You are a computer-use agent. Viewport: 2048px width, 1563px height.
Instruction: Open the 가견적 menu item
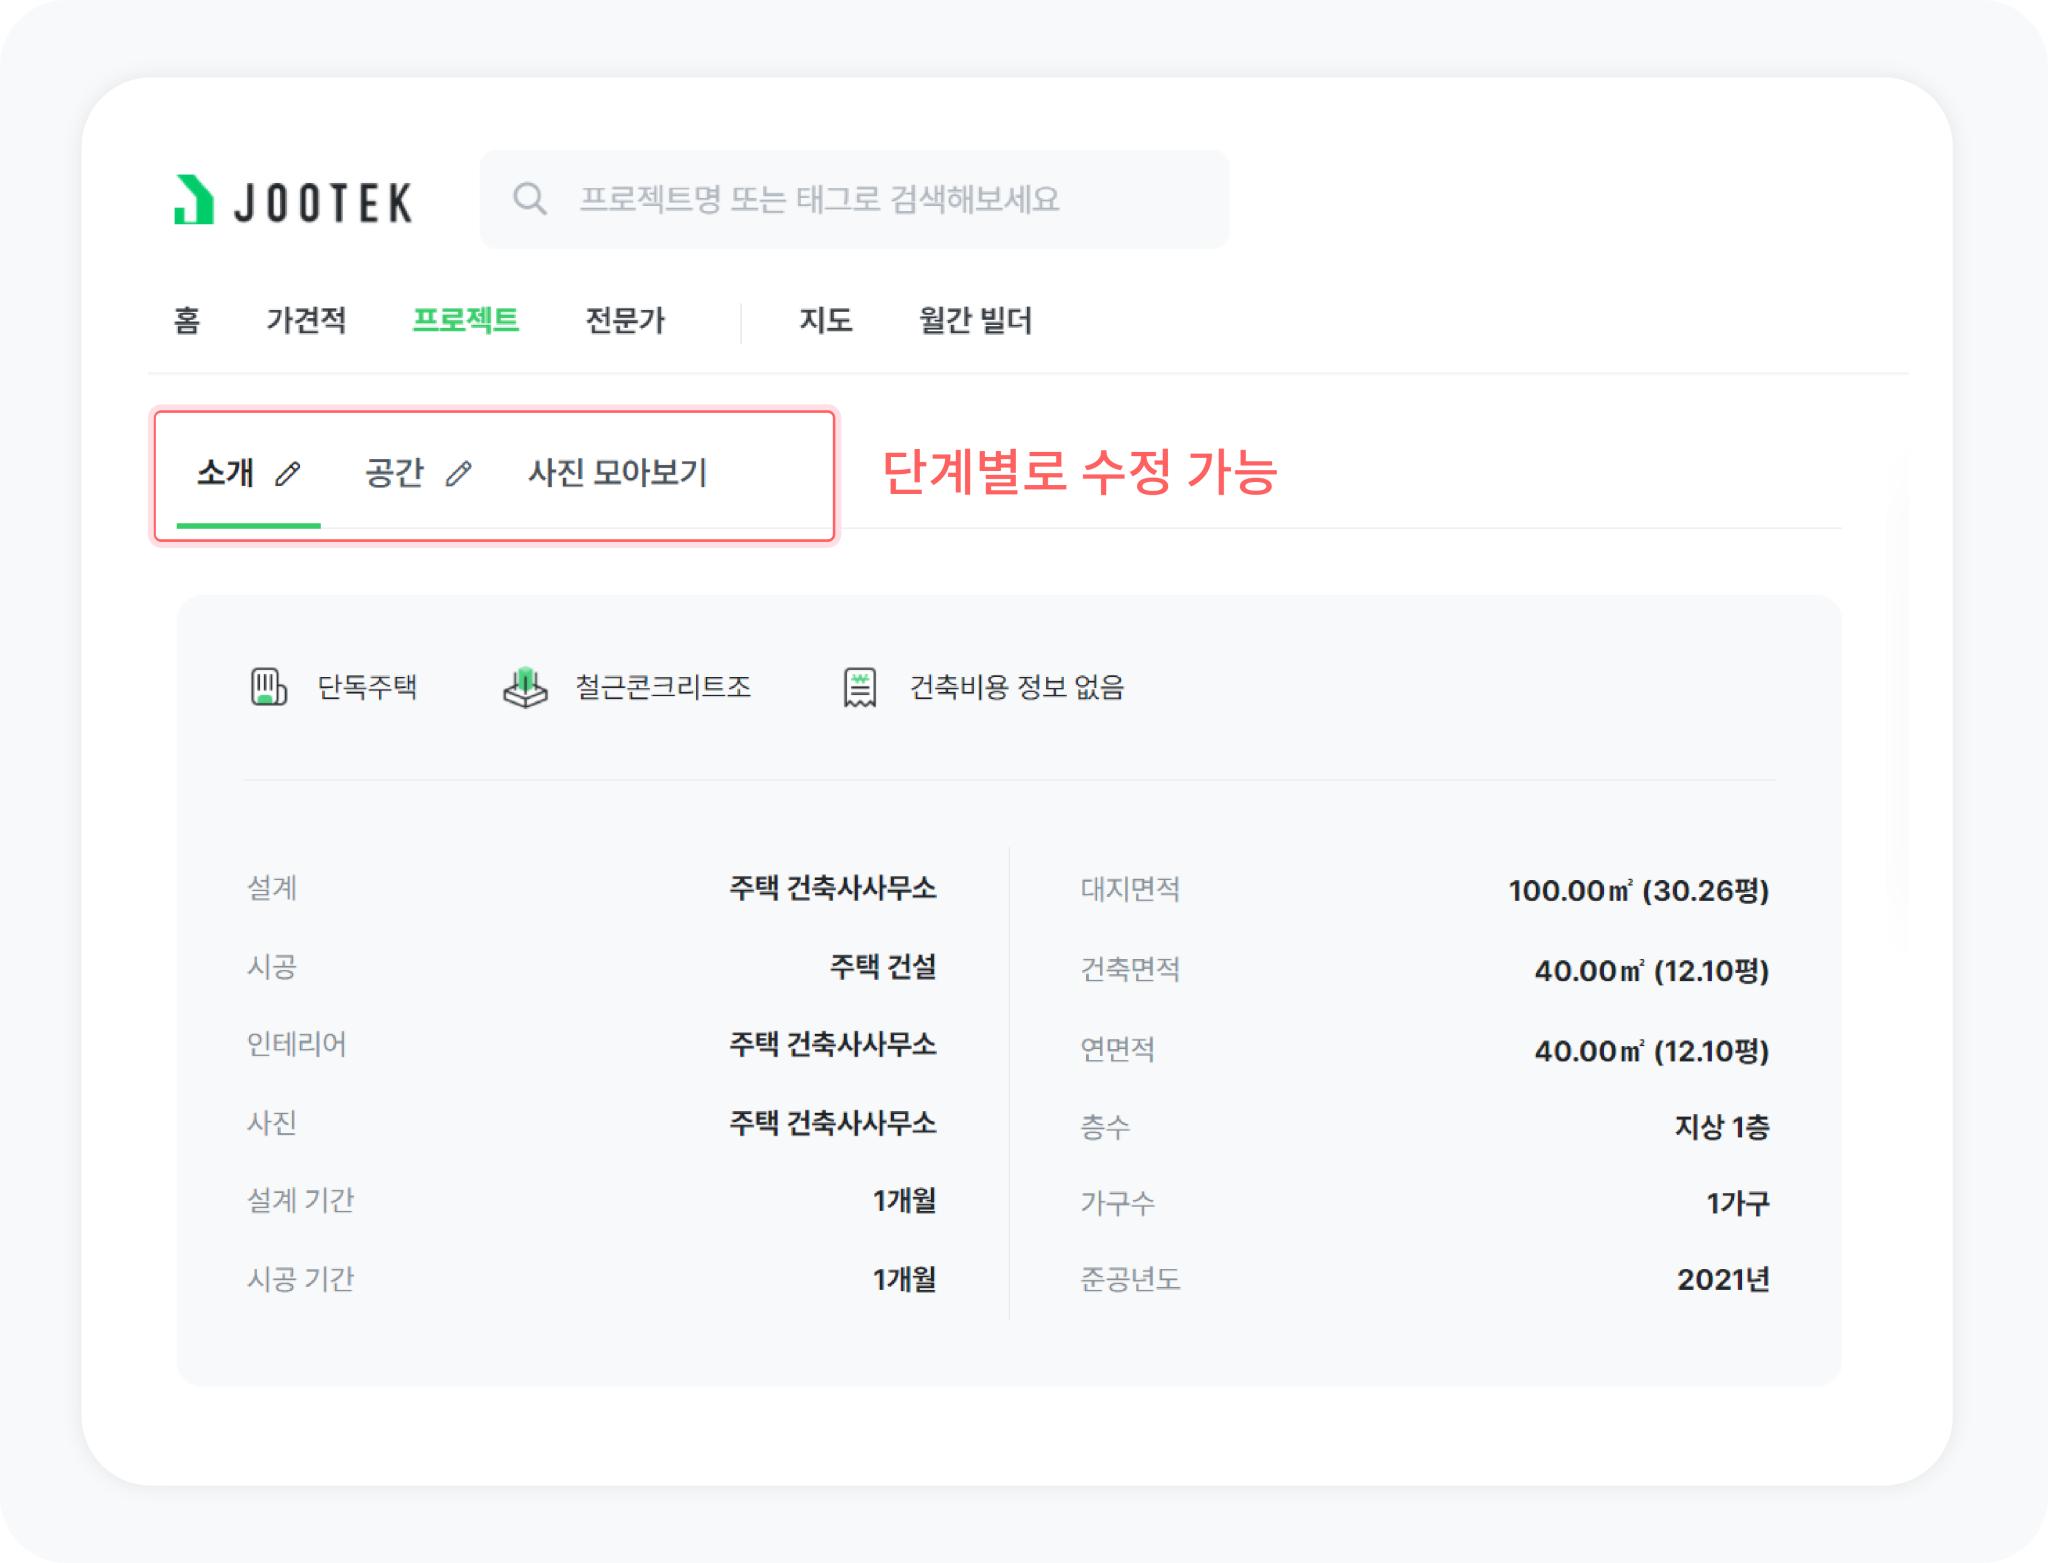[x=306, y=321]
